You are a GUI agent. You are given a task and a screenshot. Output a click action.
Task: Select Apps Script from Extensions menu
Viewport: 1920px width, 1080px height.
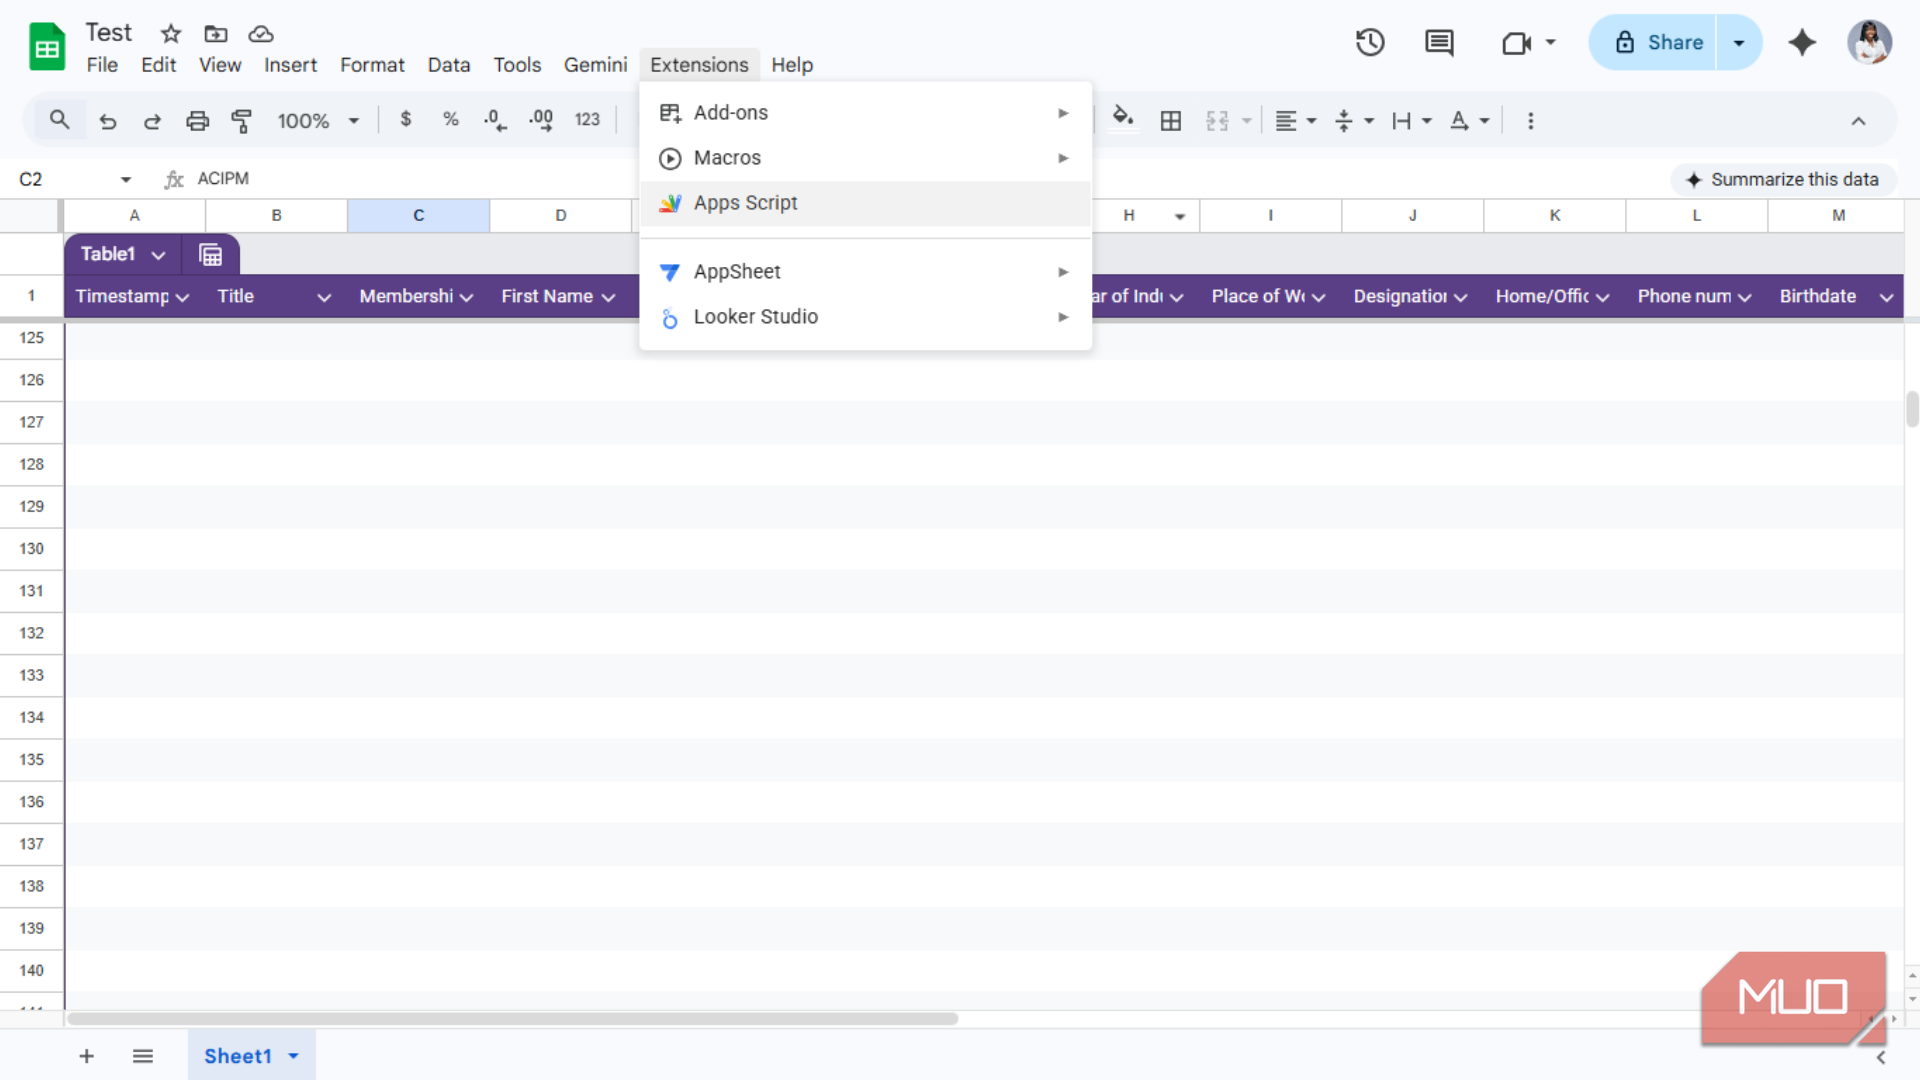864,203
